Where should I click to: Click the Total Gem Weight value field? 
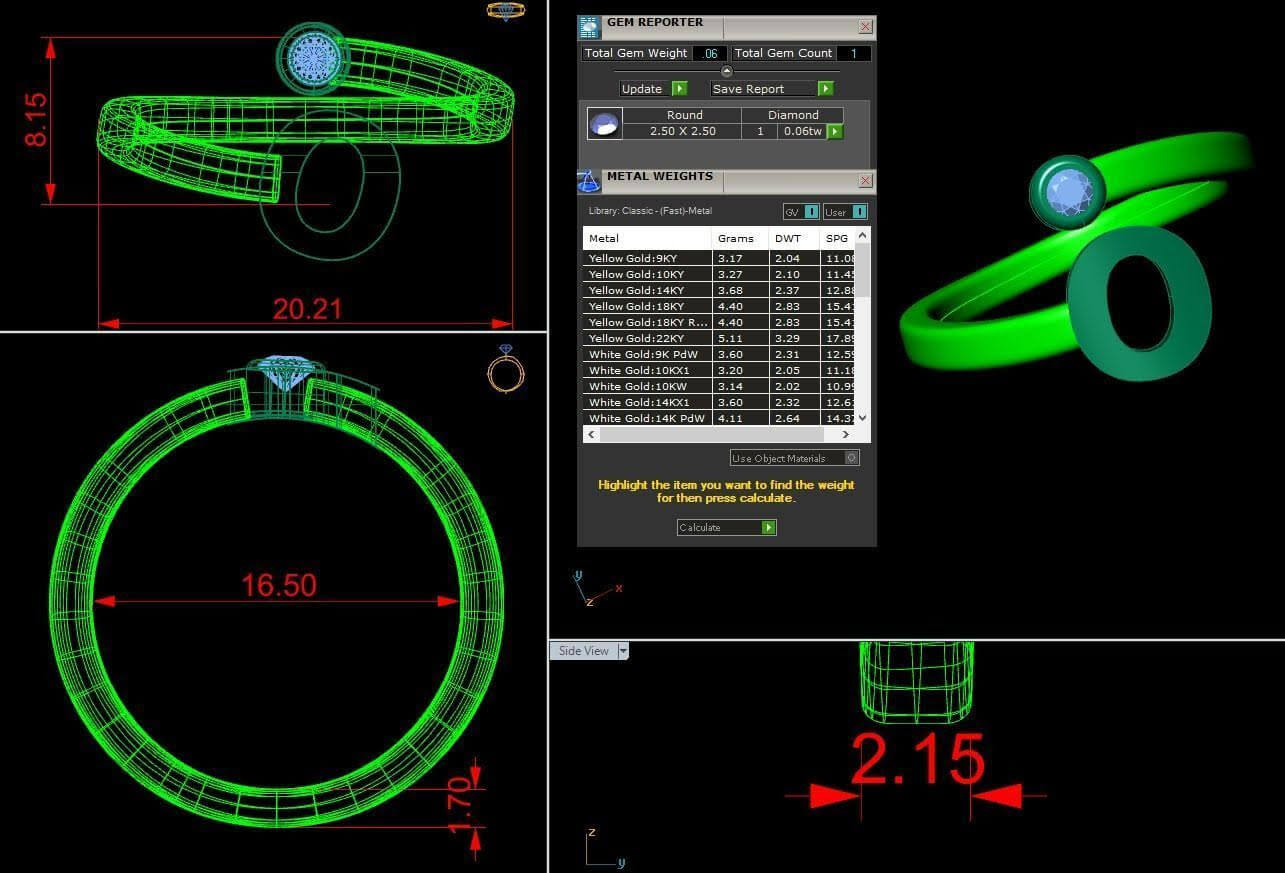click(709, 54)
